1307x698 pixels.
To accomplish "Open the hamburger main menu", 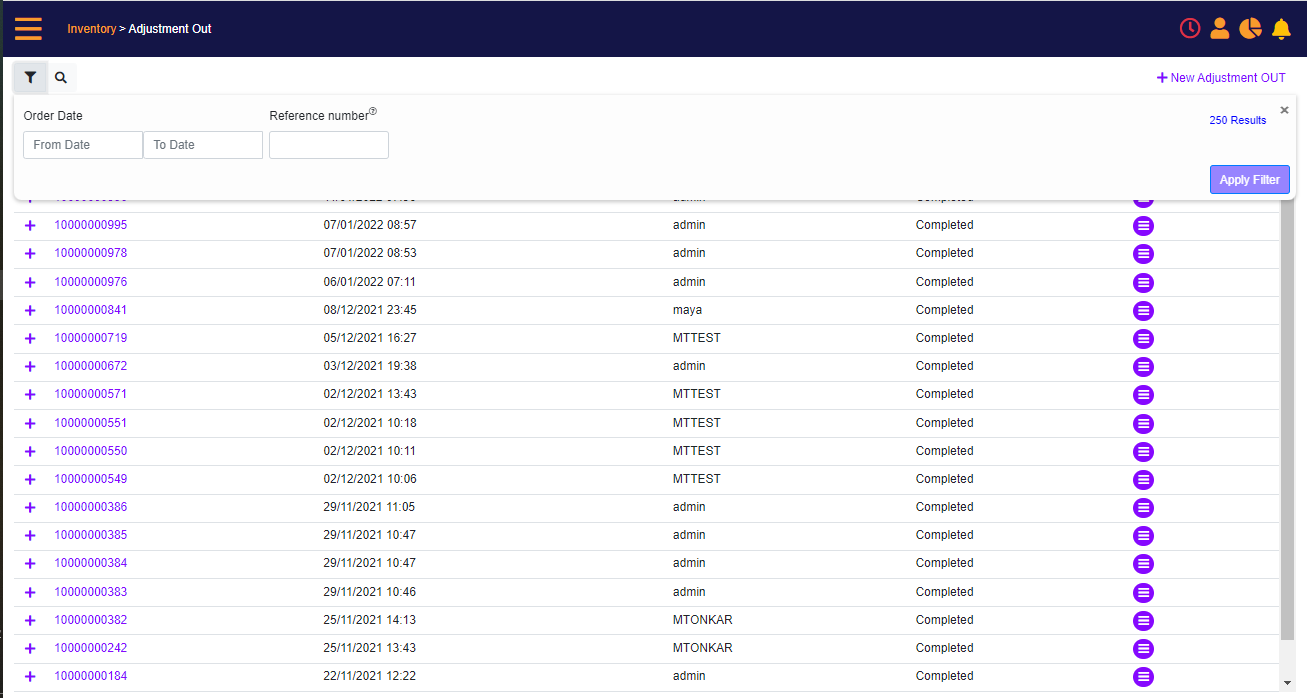I will pos(28,28).
